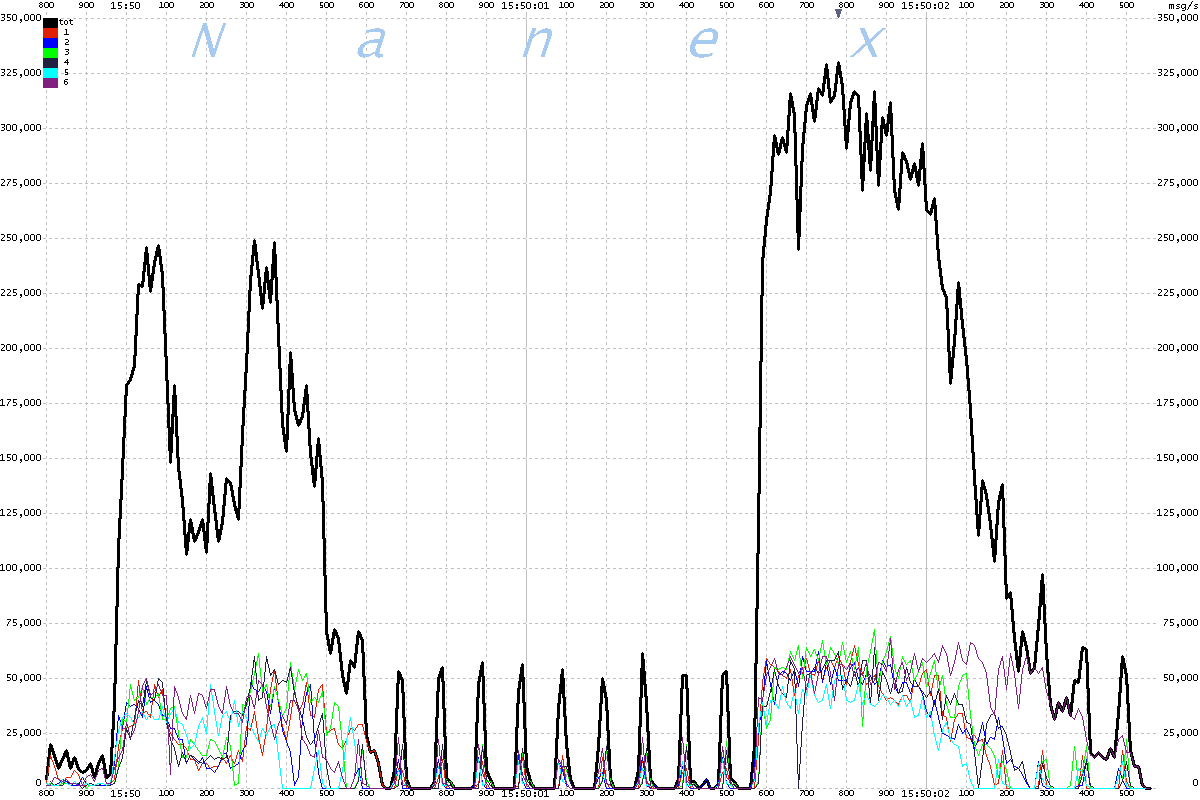The height and width of the screenshot is (800, 1200).
Task: Click the red legend swatch for series 1
Action: [51, 32]
